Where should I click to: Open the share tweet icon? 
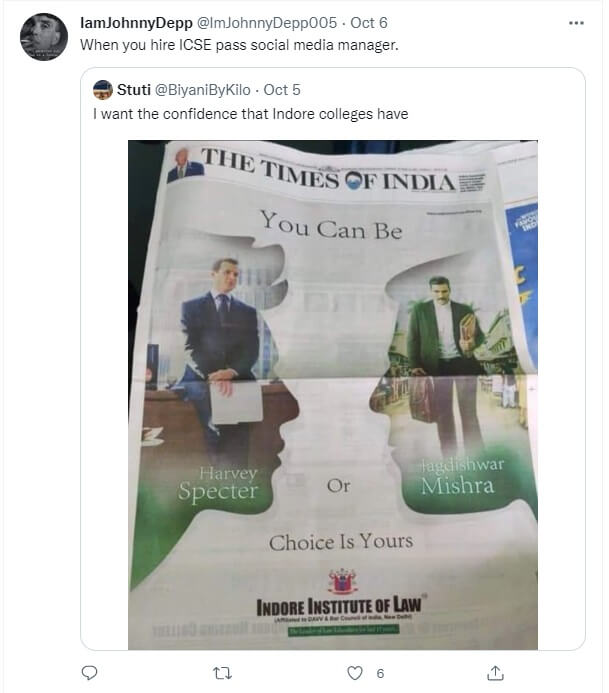(494, 673)
